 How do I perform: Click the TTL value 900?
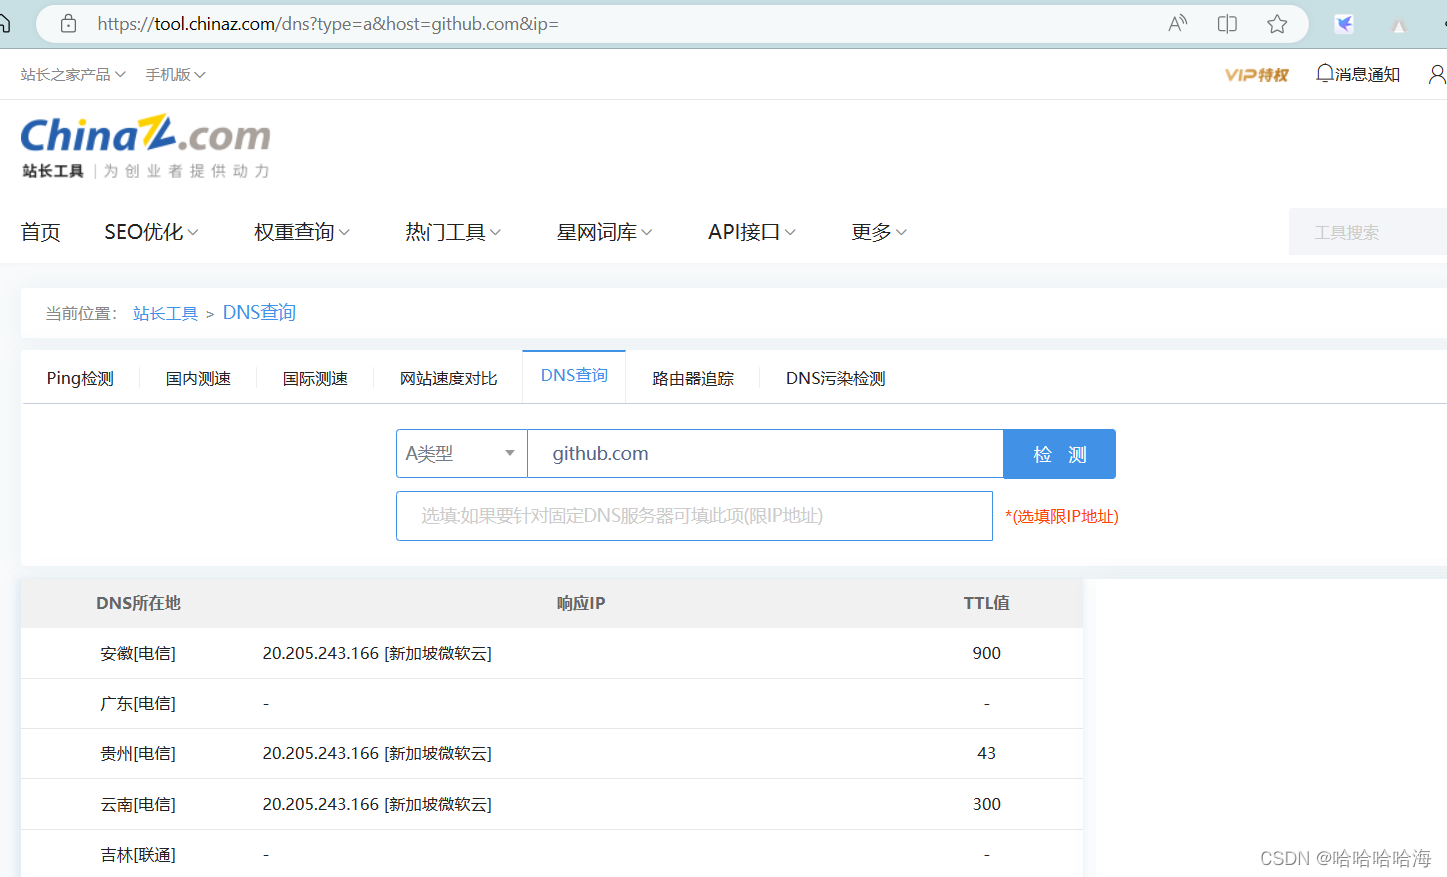point(986,653)
